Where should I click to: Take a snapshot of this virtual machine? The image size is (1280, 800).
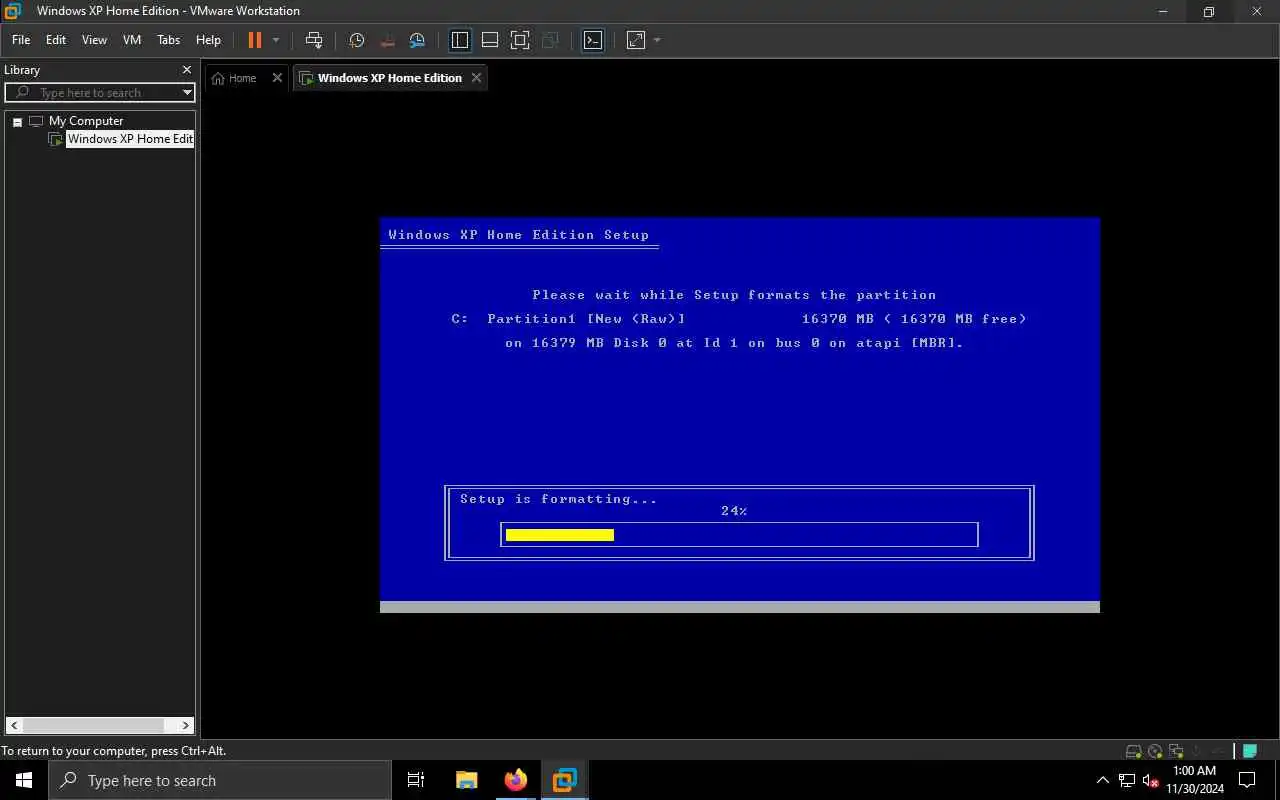(357, 40)
